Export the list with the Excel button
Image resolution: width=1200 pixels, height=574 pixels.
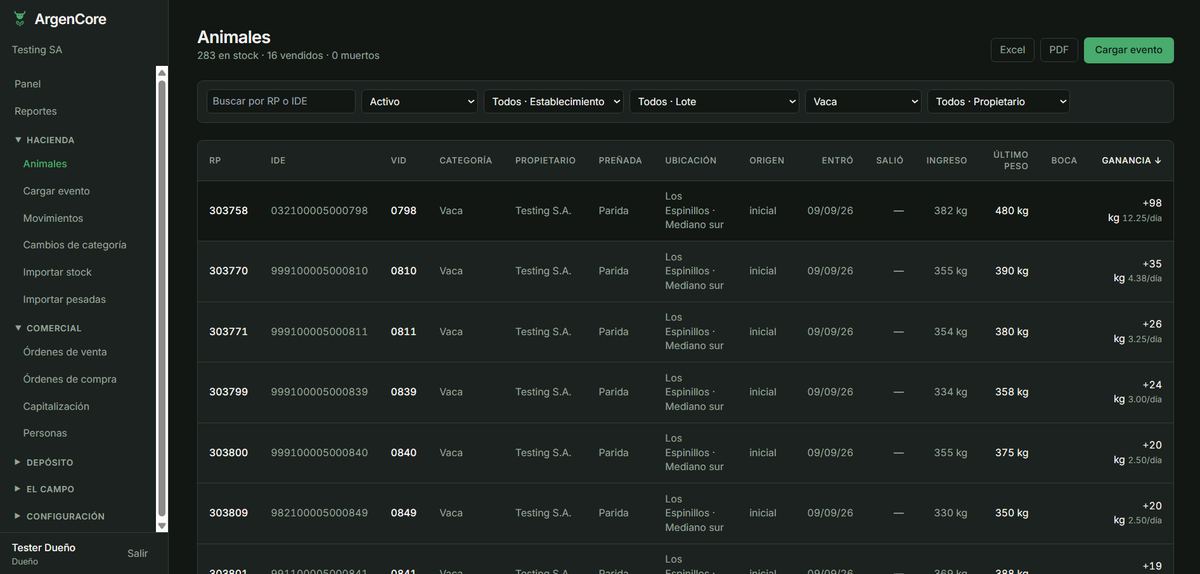coord(1012,50)
